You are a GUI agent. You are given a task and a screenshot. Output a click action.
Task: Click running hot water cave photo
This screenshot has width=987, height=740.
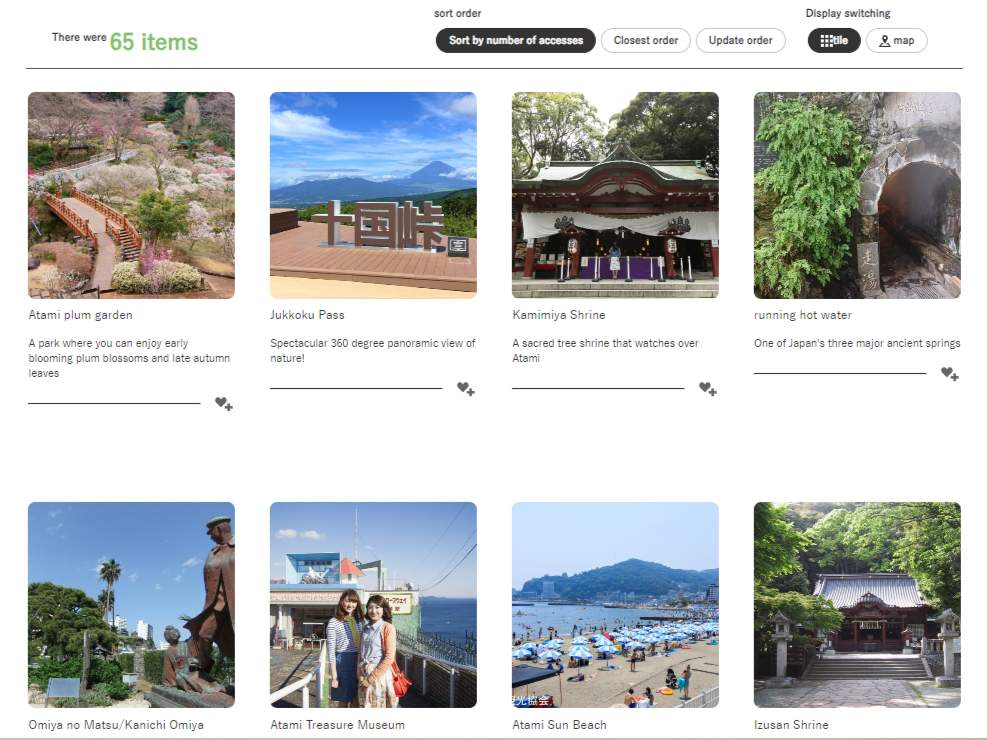point(857,195)
